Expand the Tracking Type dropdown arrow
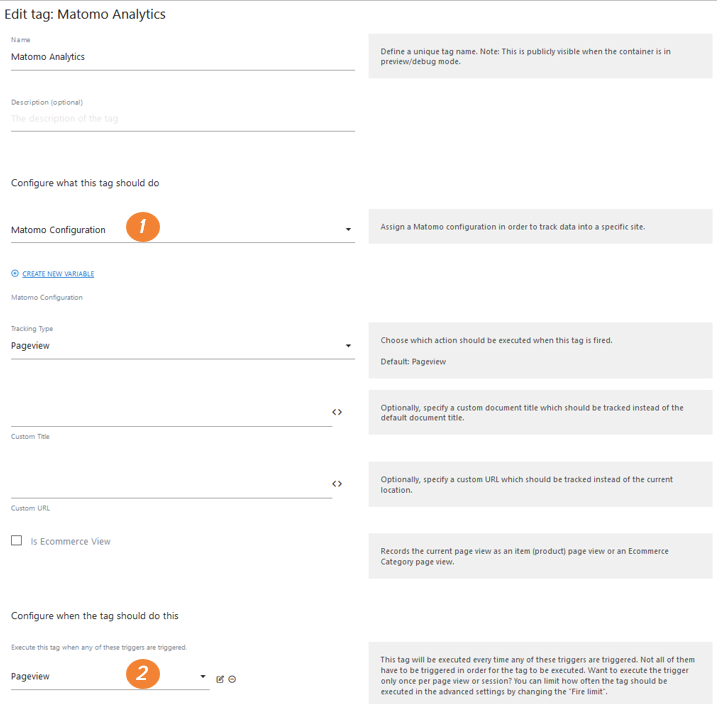This screenshot has width=717, height=704. tap(348, 346)
